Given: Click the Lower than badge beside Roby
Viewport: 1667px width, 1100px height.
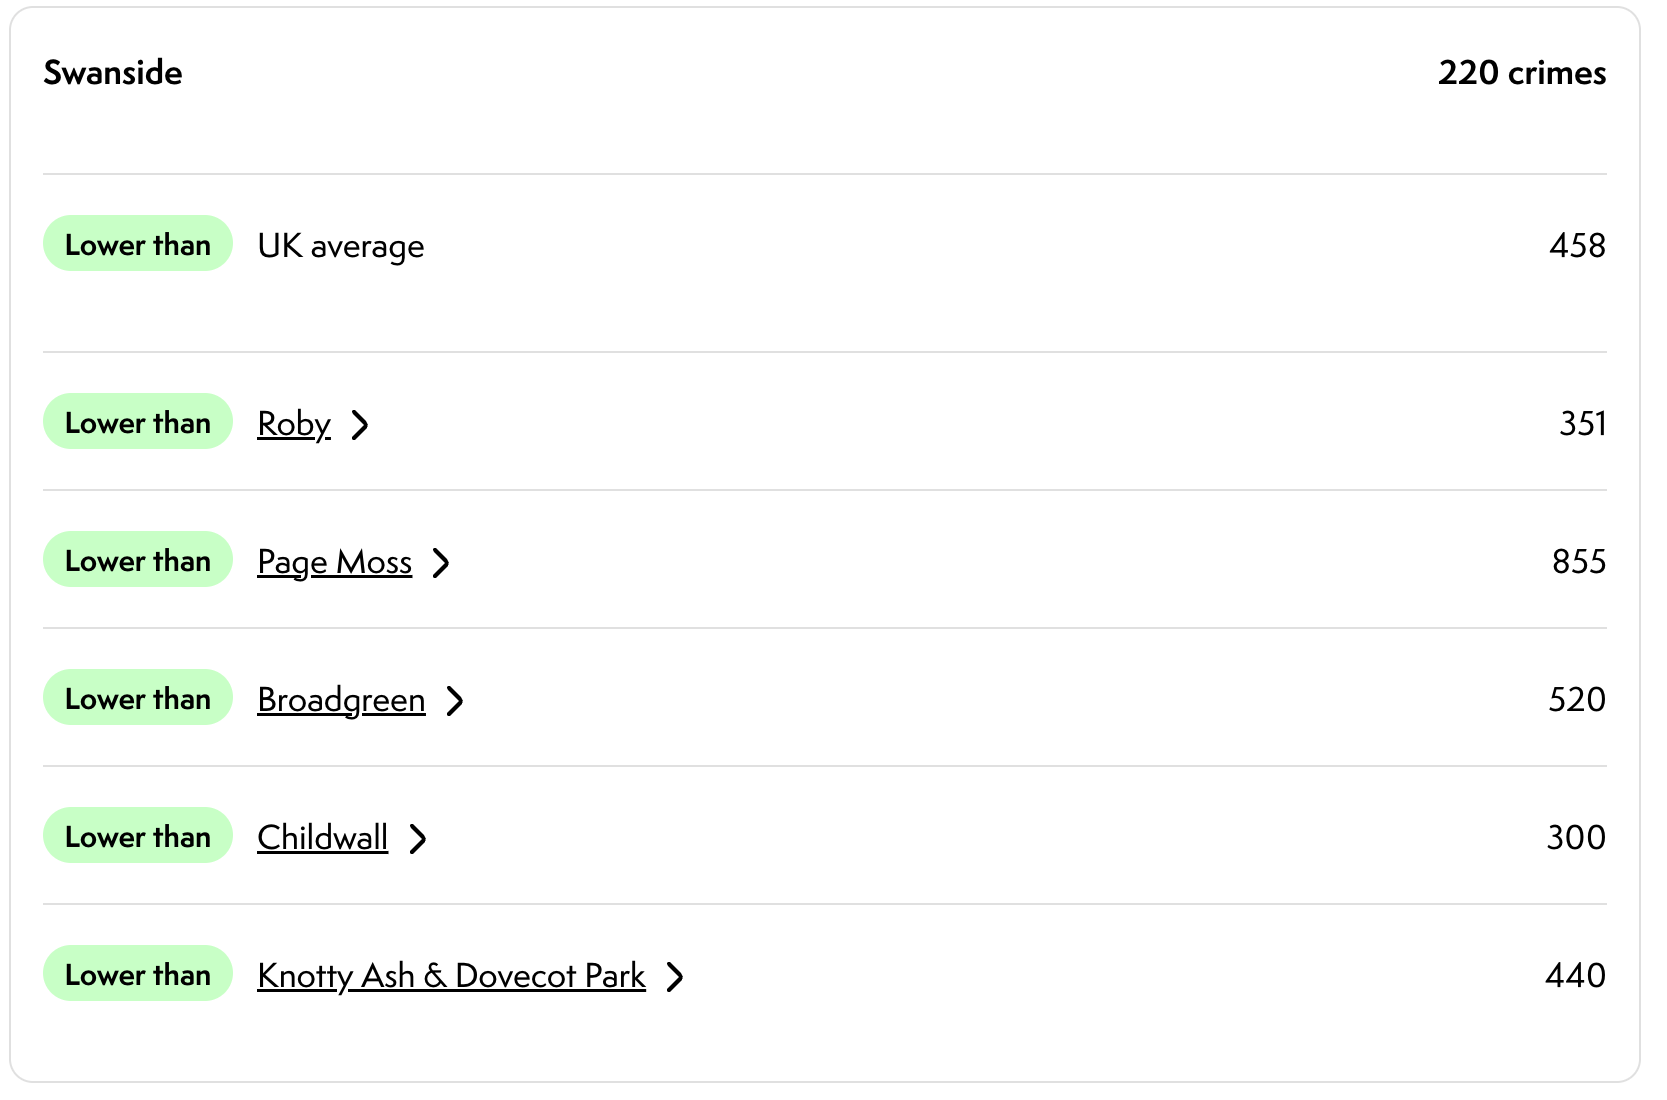Looking at the screenshot, I should pyautogui.click(x=138, y=422).
